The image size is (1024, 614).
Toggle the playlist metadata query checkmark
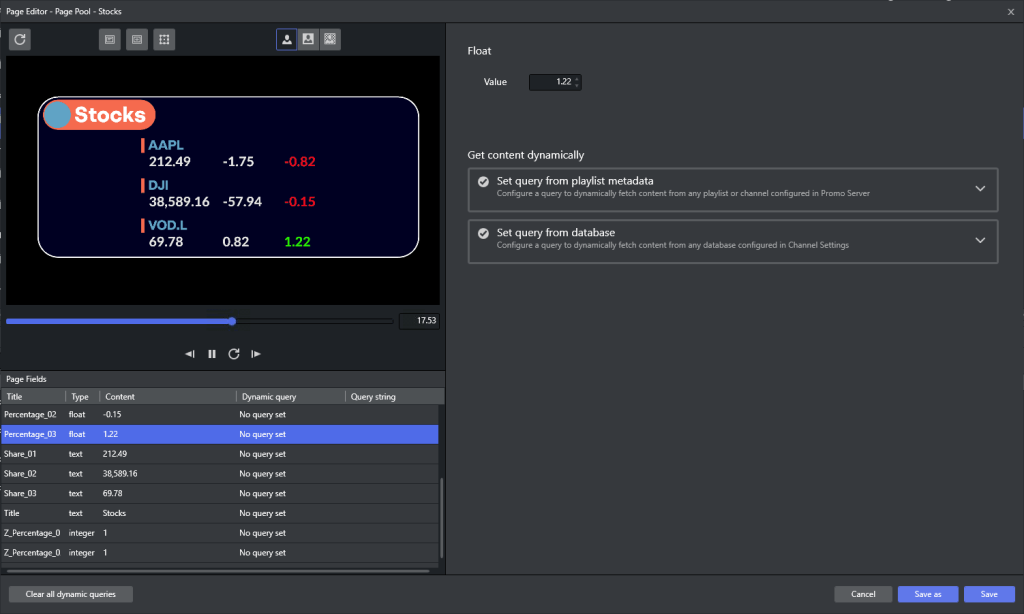pyautogui.click(x=483, y=181)
